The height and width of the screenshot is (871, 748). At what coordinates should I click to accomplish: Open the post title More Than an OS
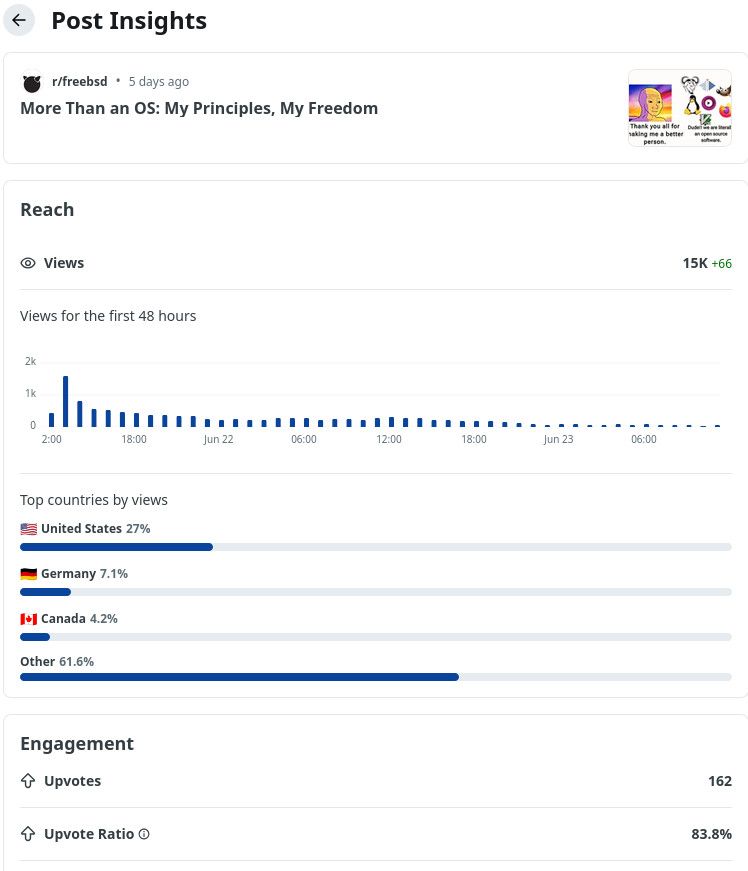pos(199,108)
